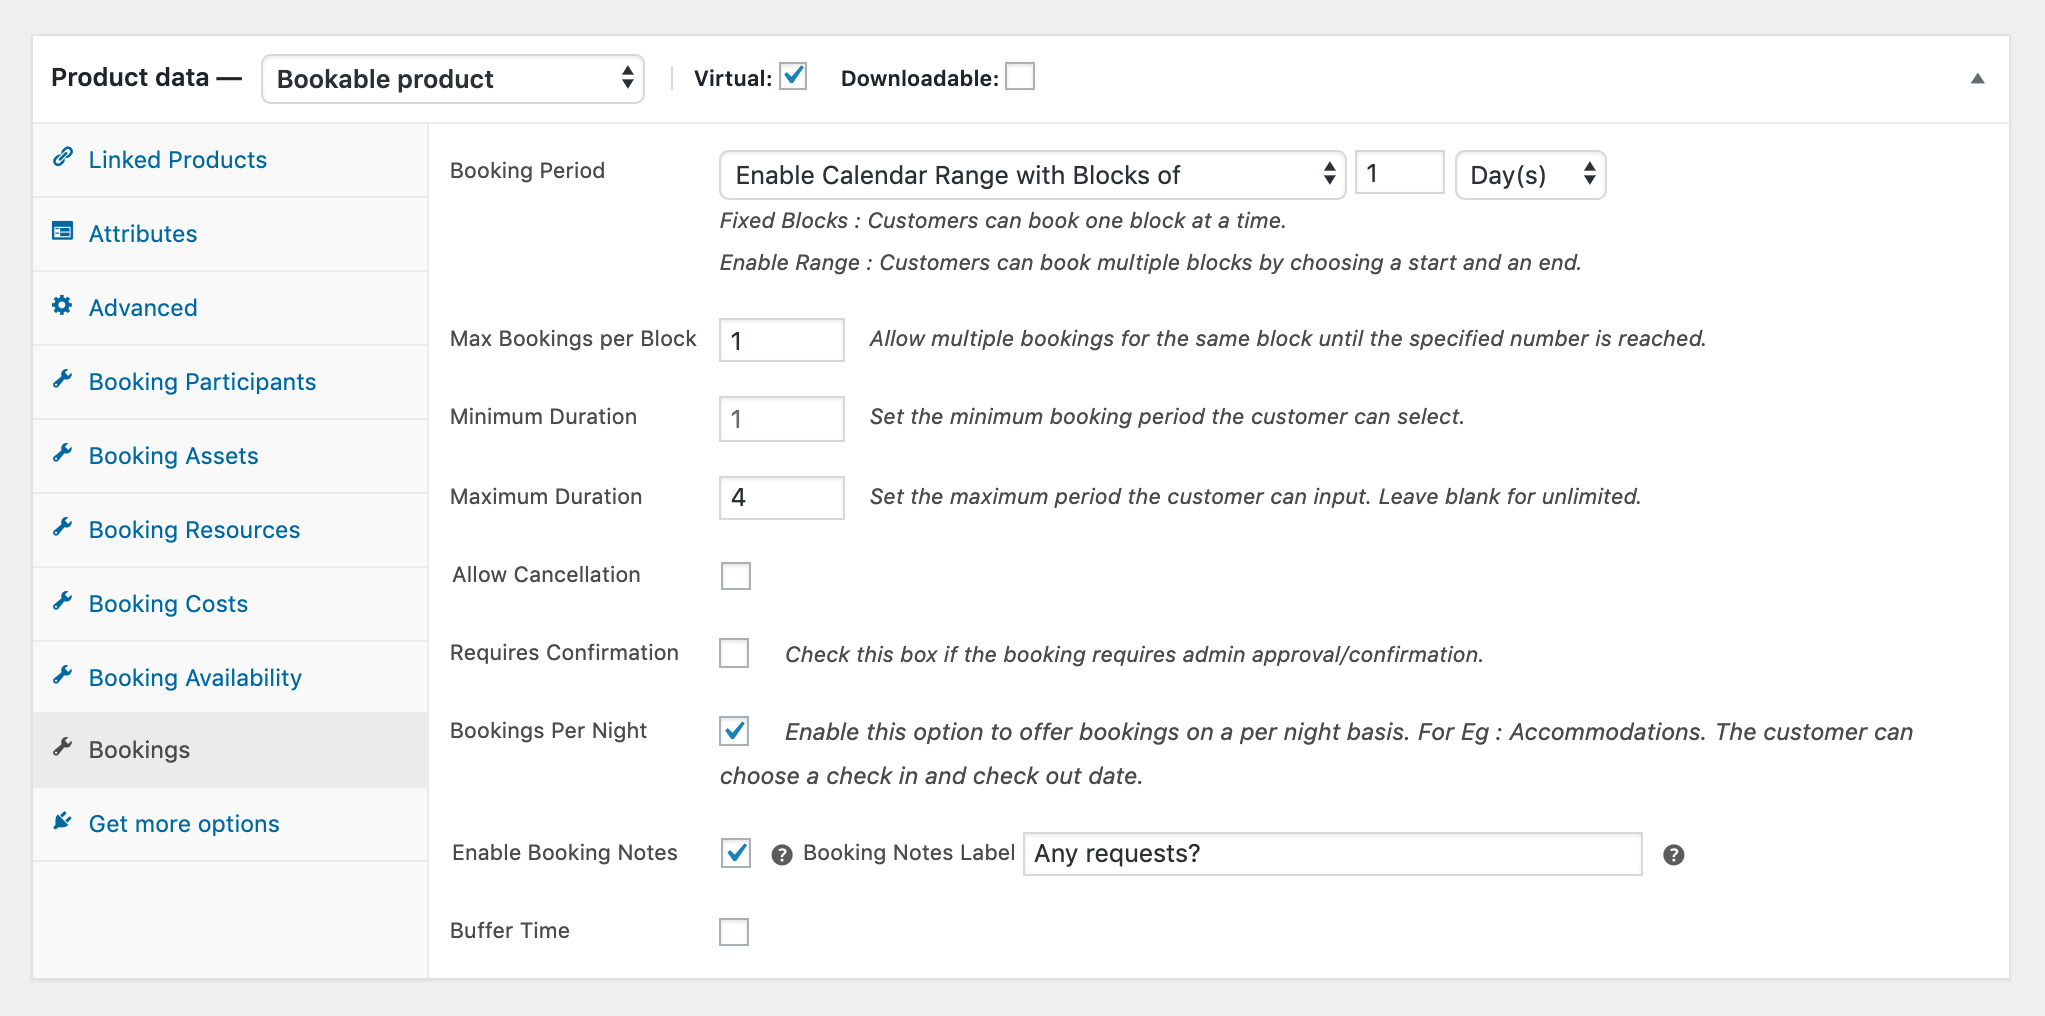Toggle the Virtual checkbox
Screen dimensions: 2045x1016
(794, 76)
